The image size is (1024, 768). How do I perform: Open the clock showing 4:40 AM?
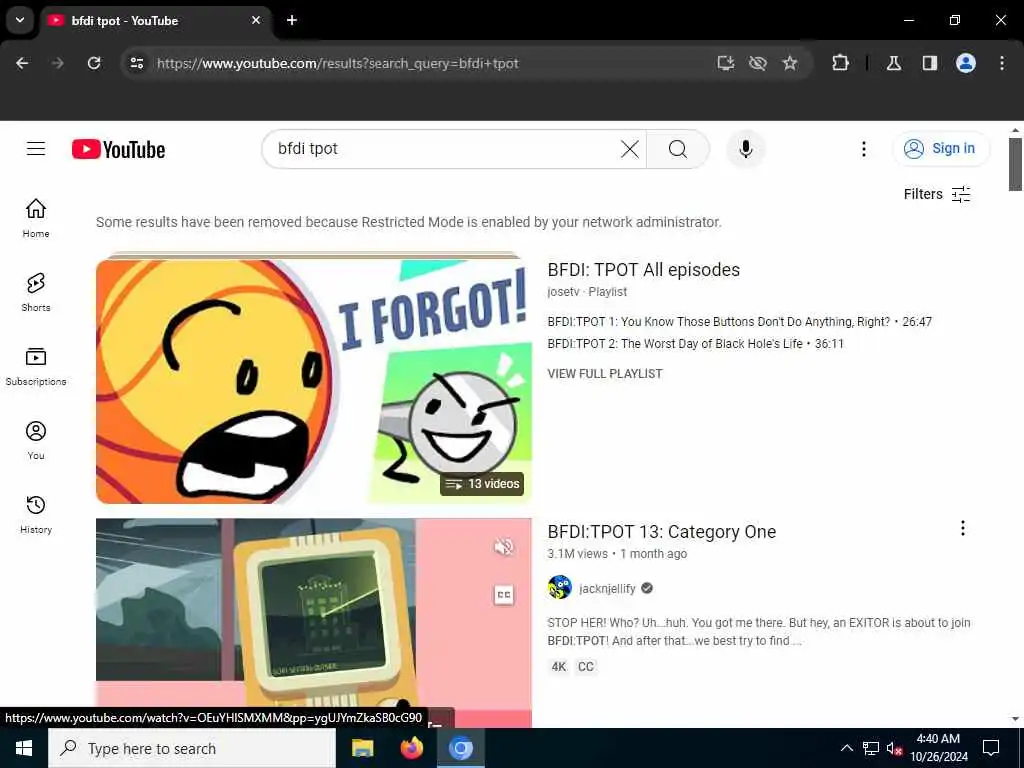point(938,748)
